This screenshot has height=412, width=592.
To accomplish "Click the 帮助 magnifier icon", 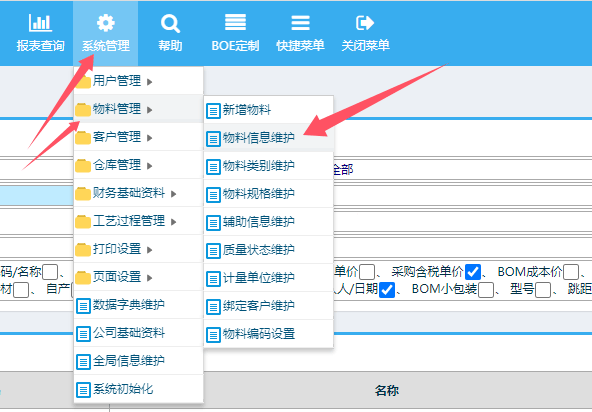I will [170, 23].
